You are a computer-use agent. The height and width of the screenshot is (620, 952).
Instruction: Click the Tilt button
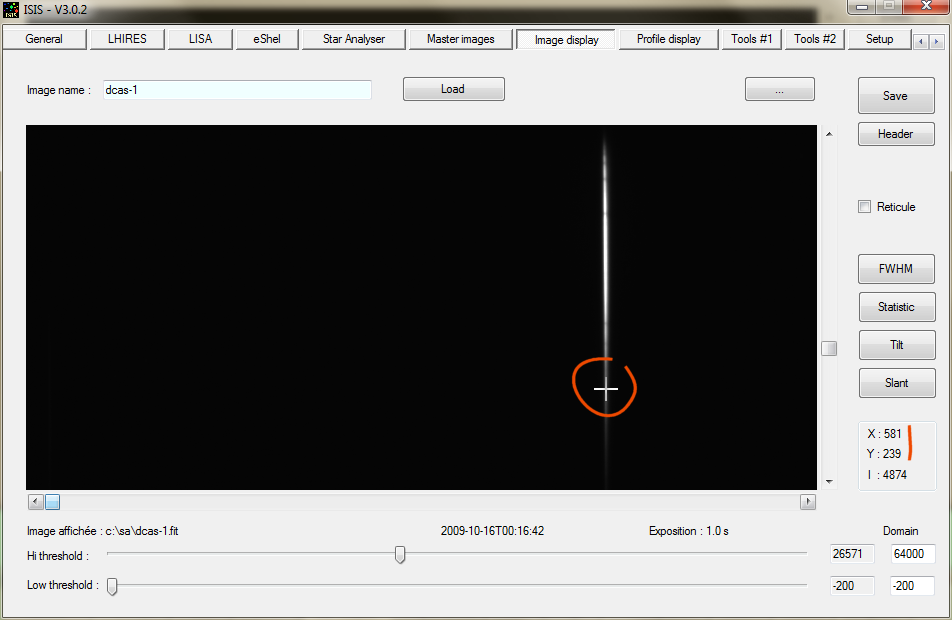[x=896, y=345]
